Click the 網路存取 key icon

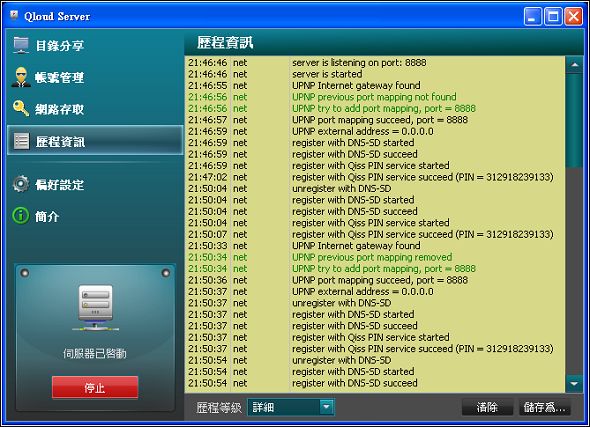21,109
